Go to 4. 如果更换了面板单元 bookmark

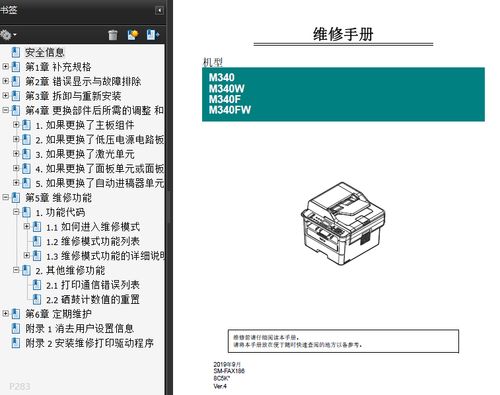pos(100,169)
